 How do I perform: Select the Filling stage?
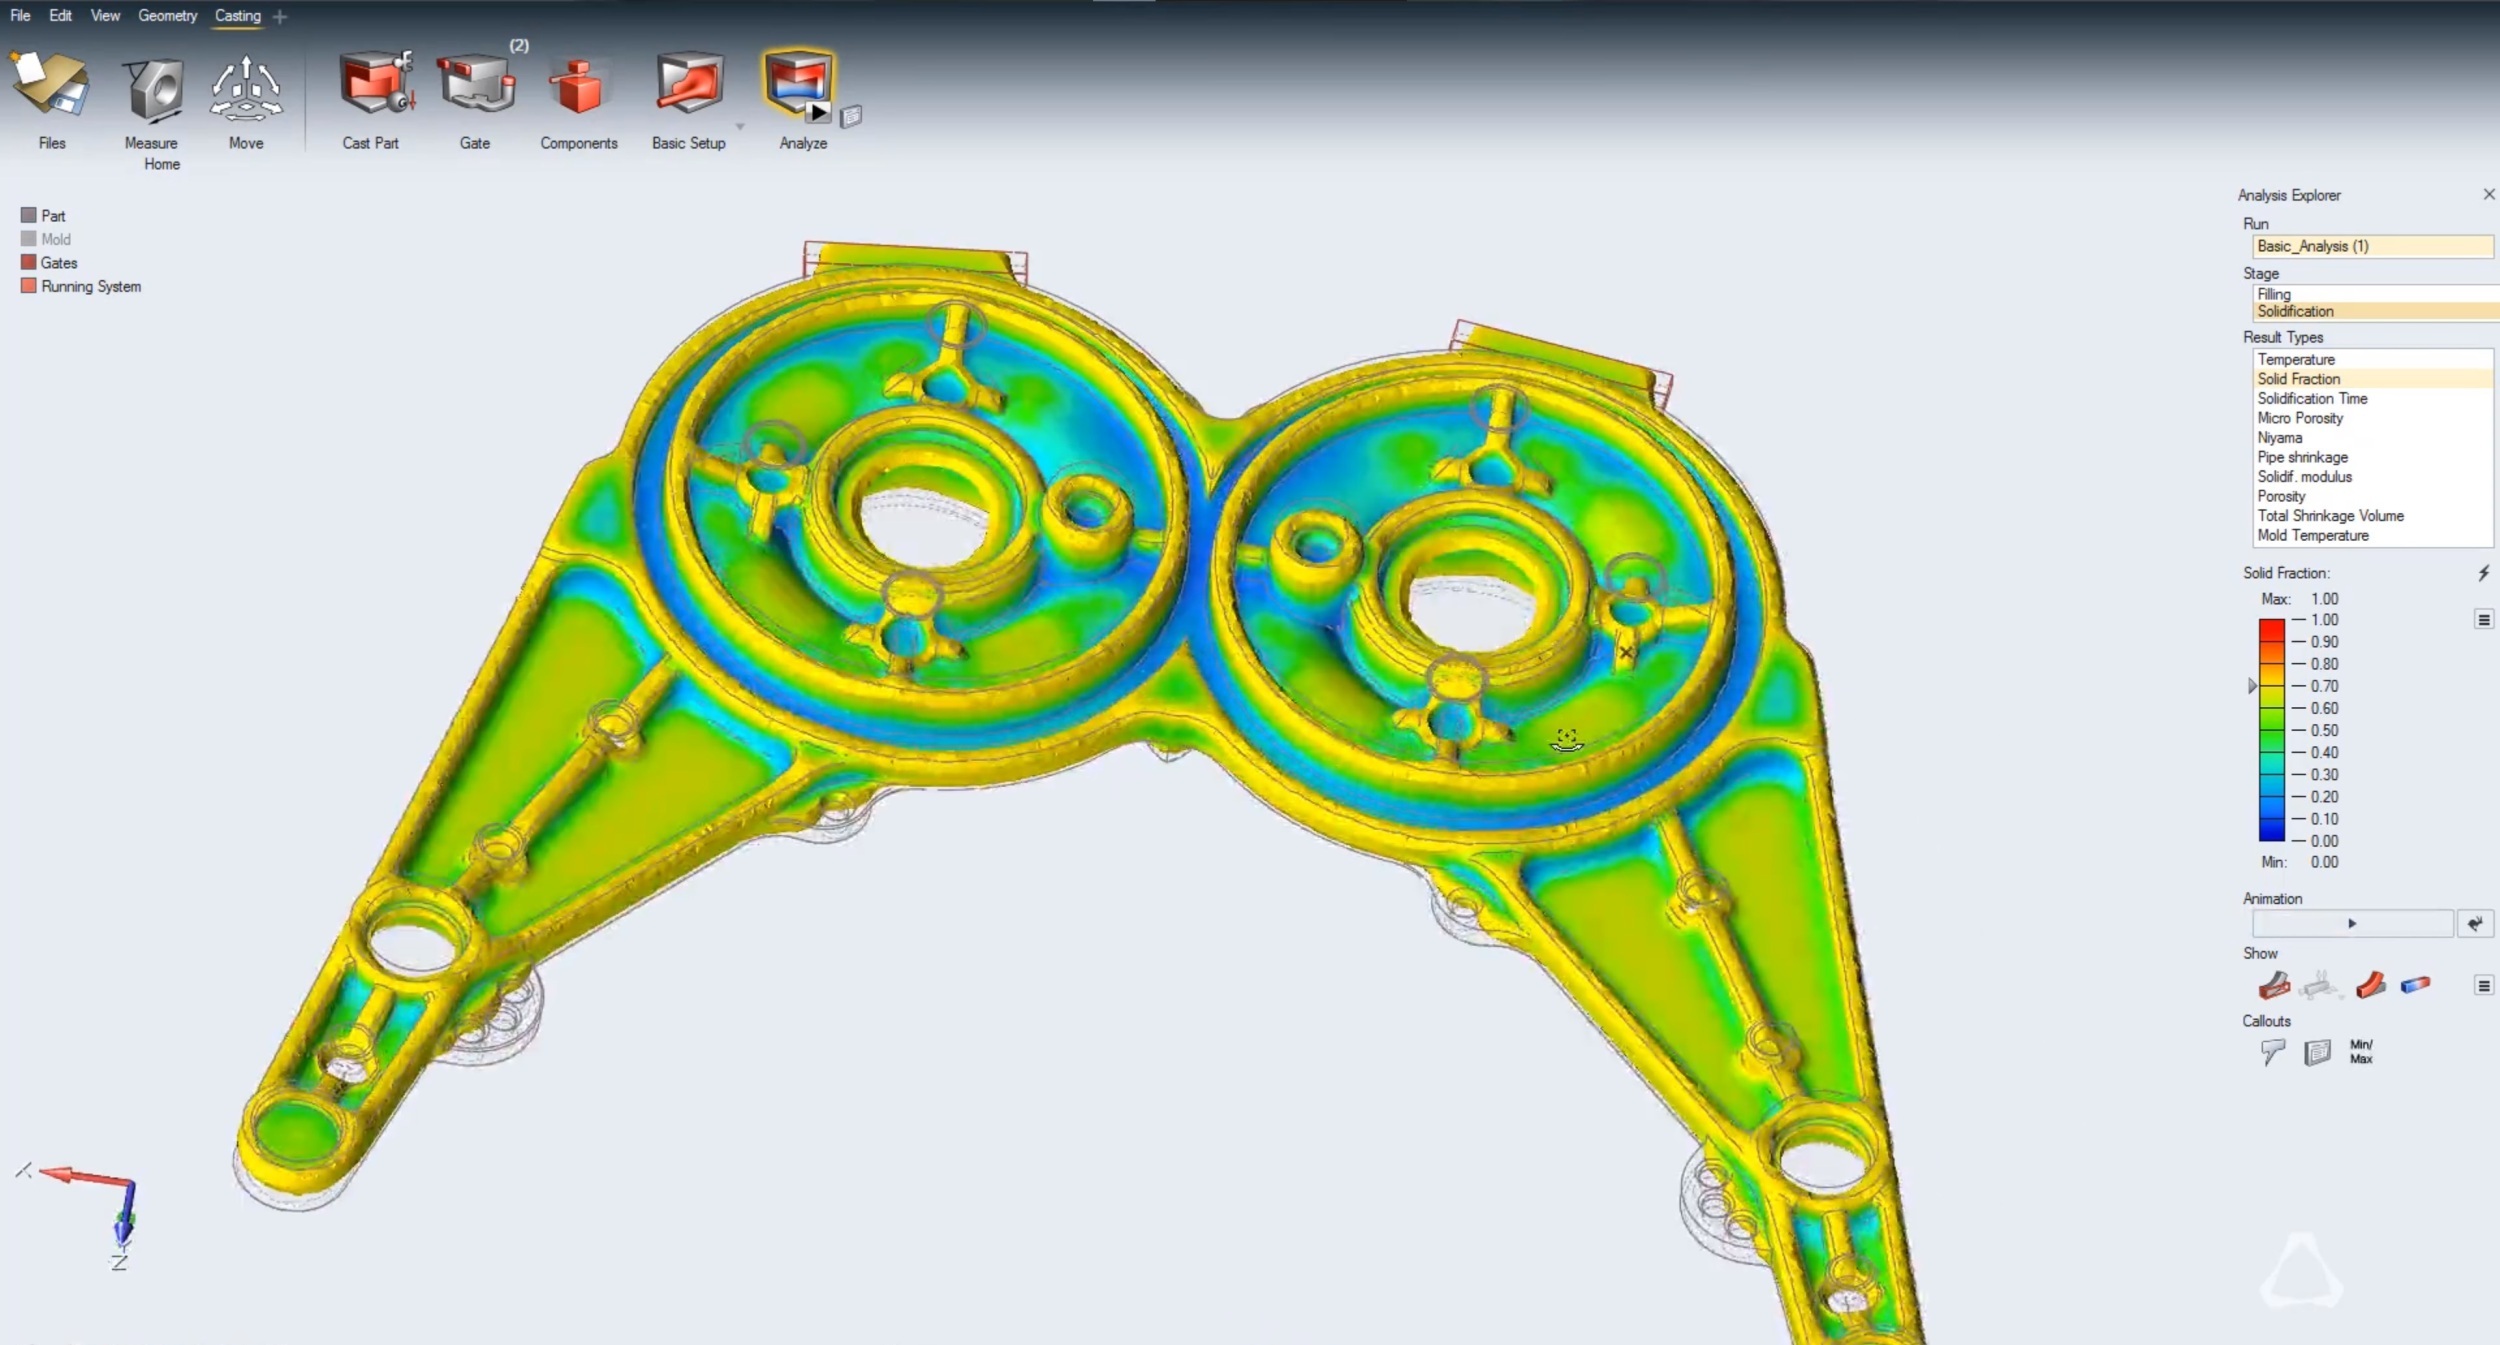click(2375, 294)
